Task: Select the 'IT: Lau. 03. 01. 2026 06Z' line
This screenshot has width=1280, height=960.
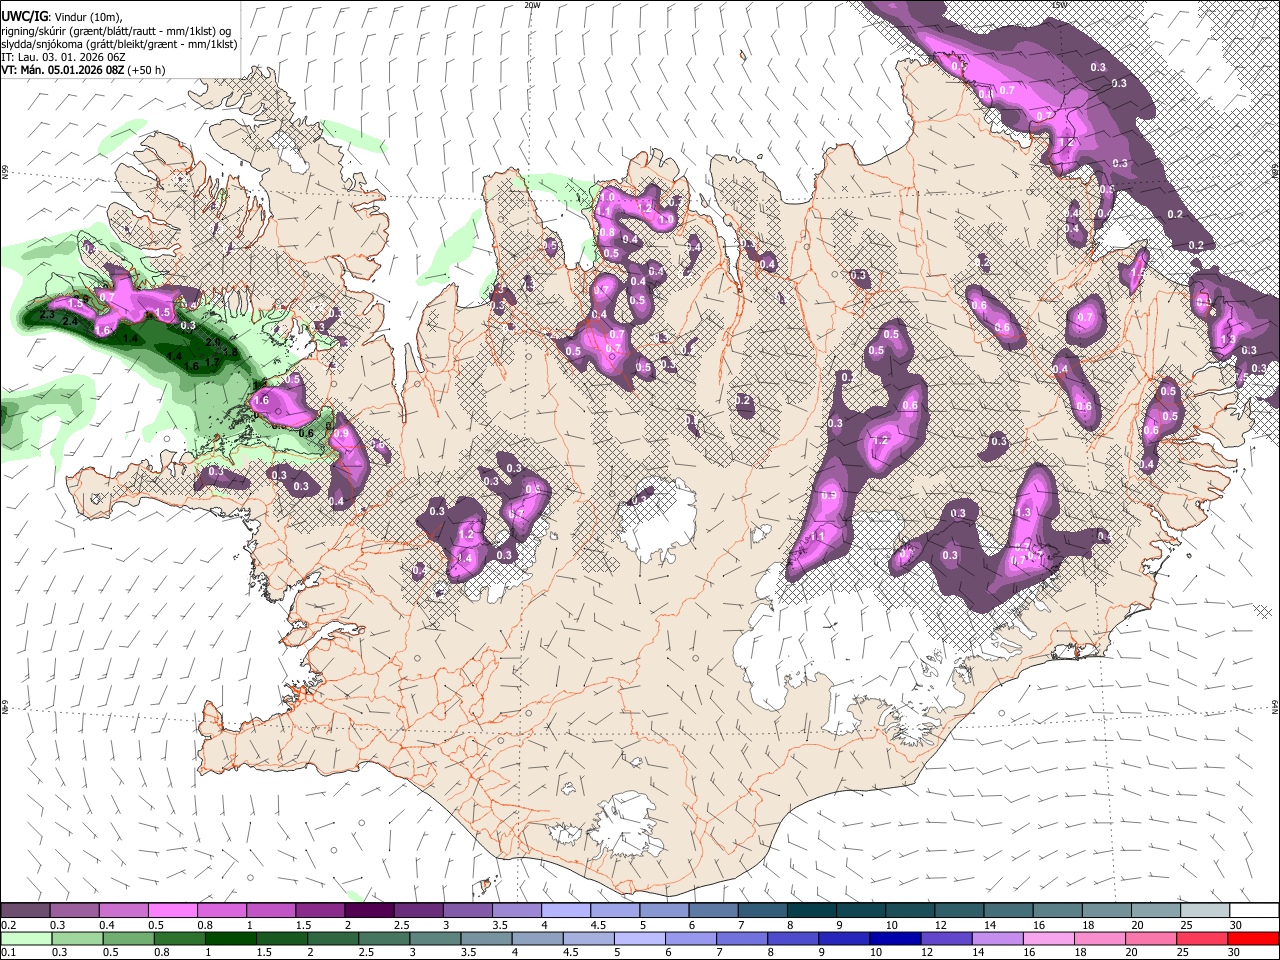Action: (63, 57)
